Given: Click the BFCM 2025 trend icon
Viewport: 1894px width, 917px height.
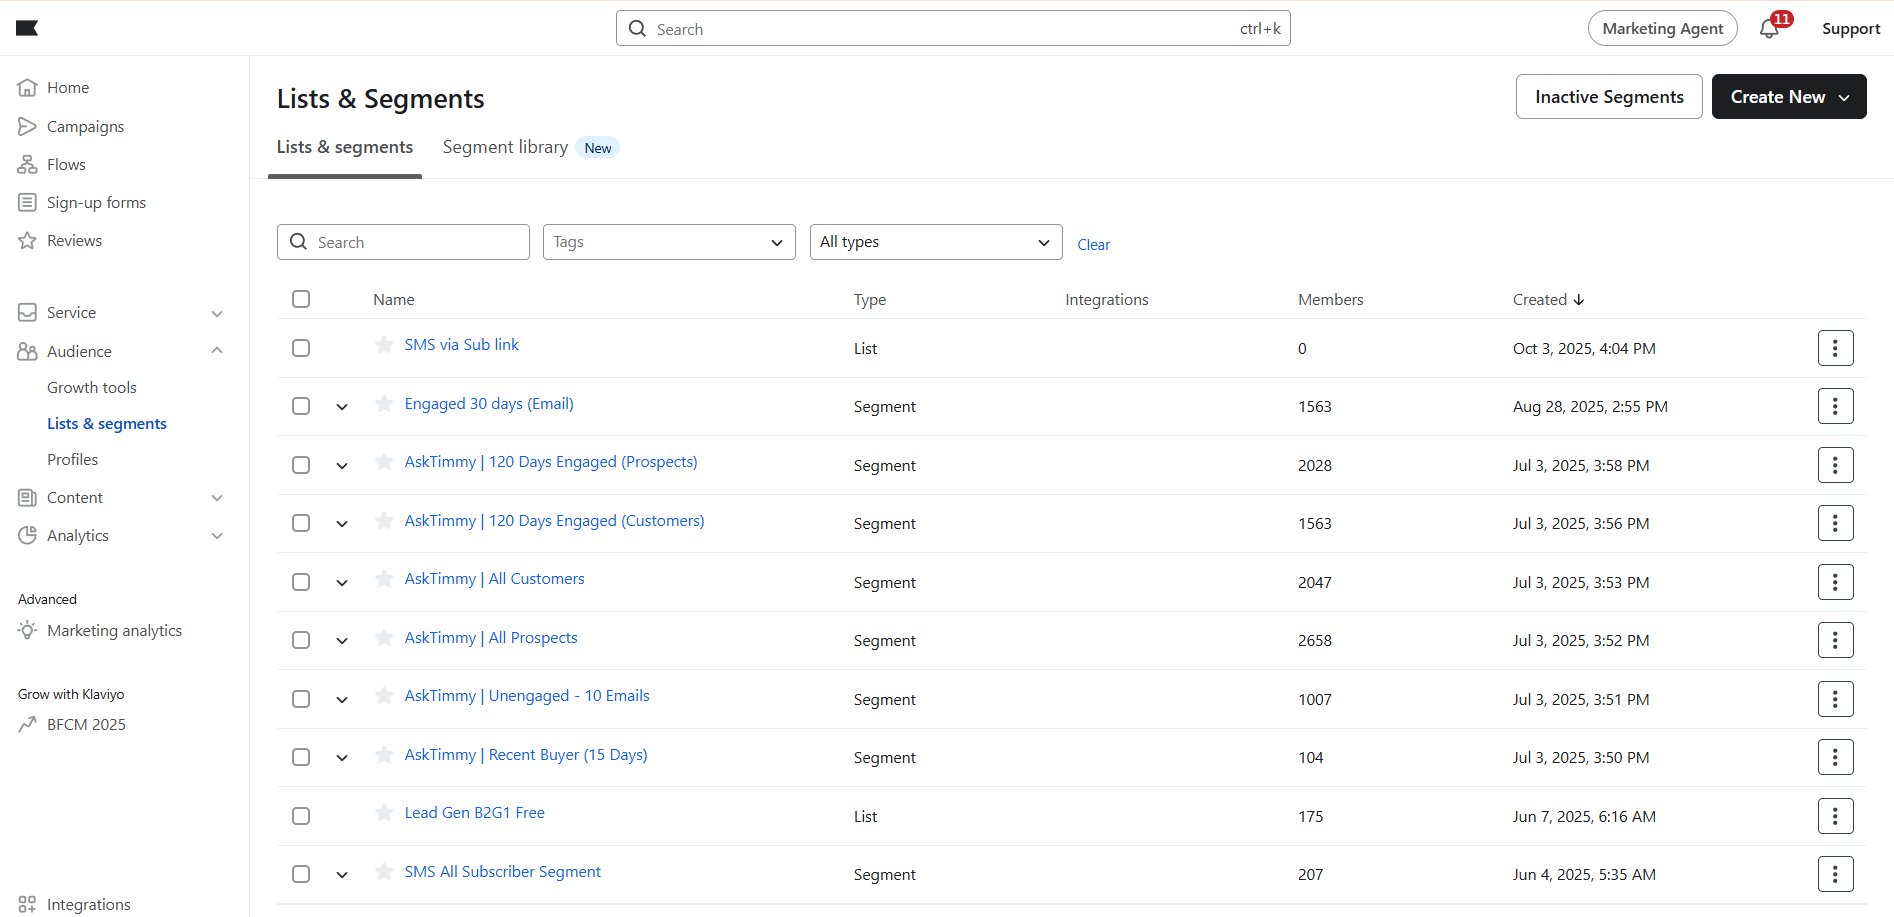Looking at the screenshot, I should coord(27,724).
